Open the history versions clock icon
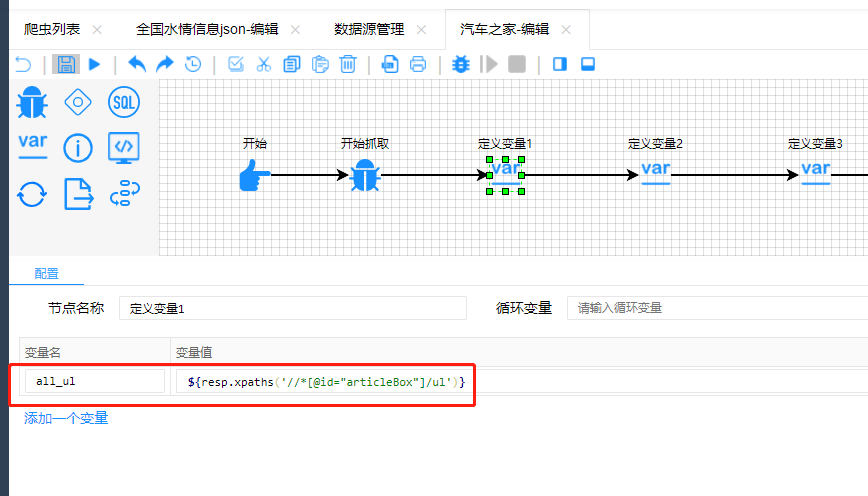868x496 pixels. 193,64
